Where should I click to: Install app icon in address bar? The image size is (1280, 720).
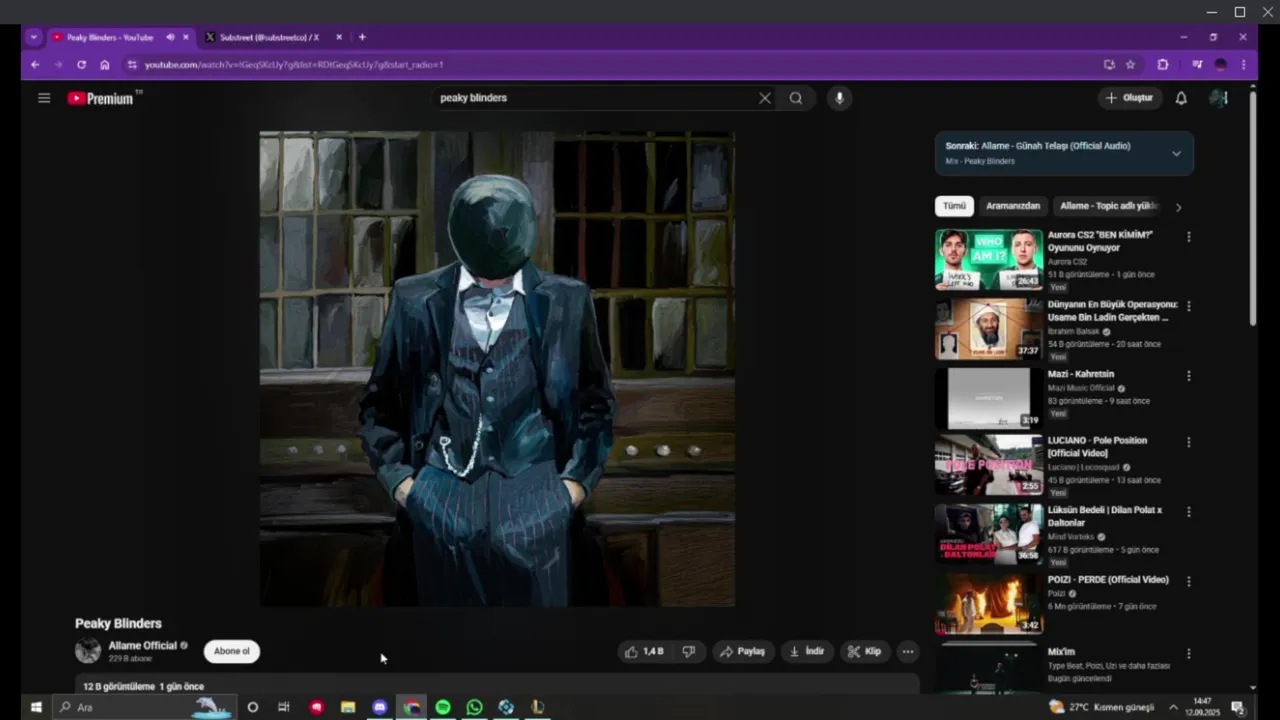click(x=1109, y=65)
